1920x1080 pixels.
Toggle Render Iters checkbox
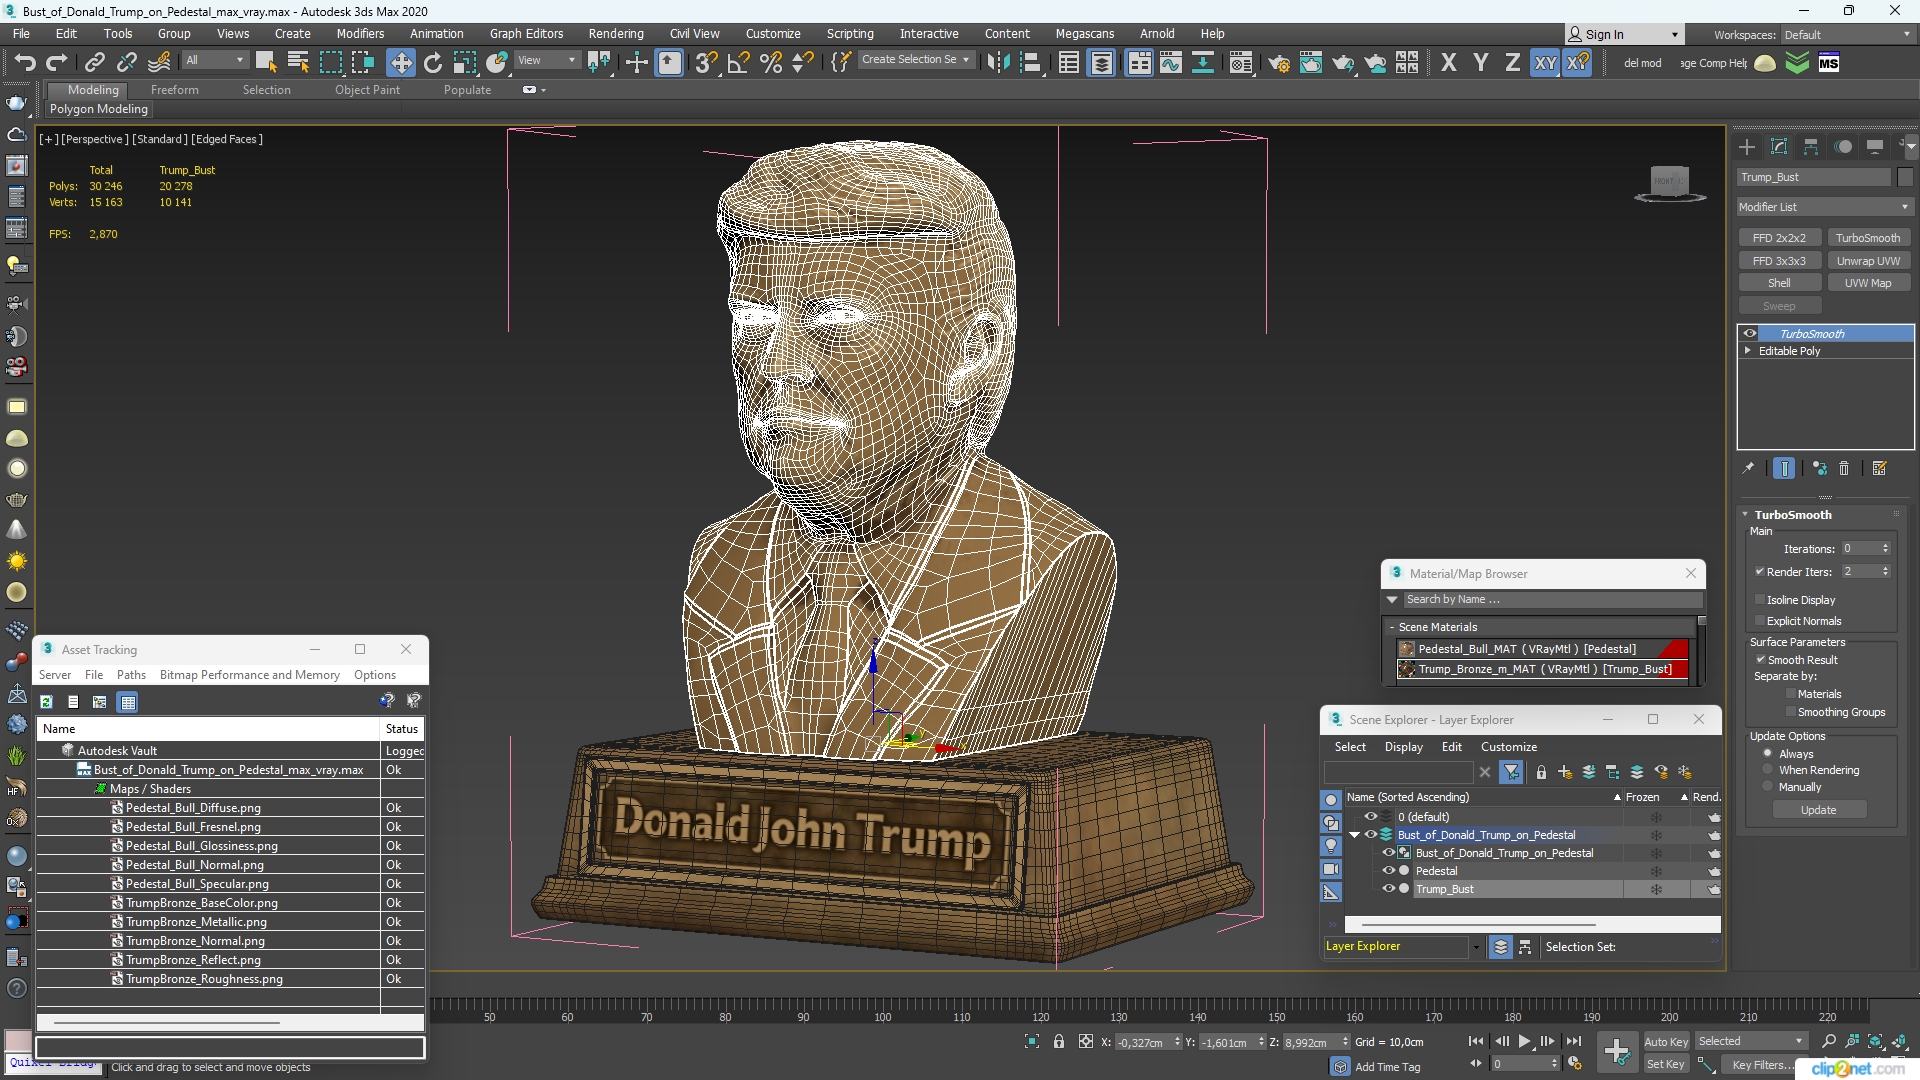click(1760, 572)
